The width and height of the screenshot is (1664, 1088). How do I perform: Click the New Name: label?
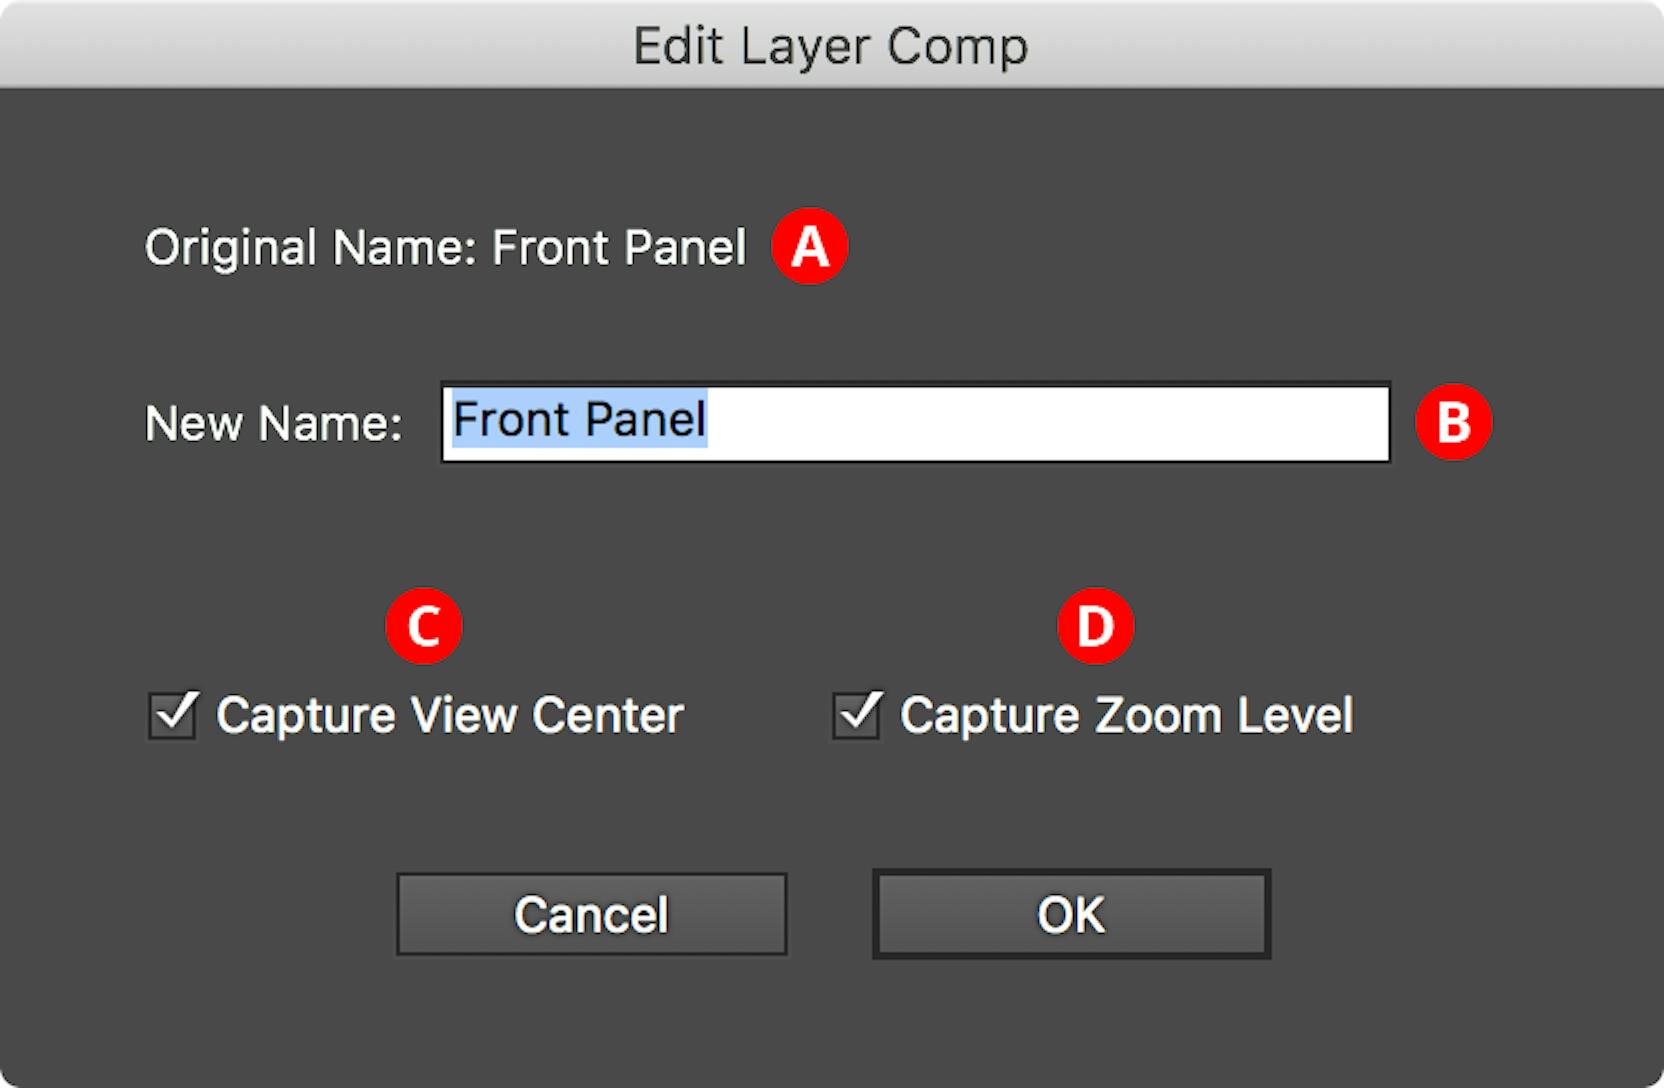pyautogui.click(x=274, y=423)
